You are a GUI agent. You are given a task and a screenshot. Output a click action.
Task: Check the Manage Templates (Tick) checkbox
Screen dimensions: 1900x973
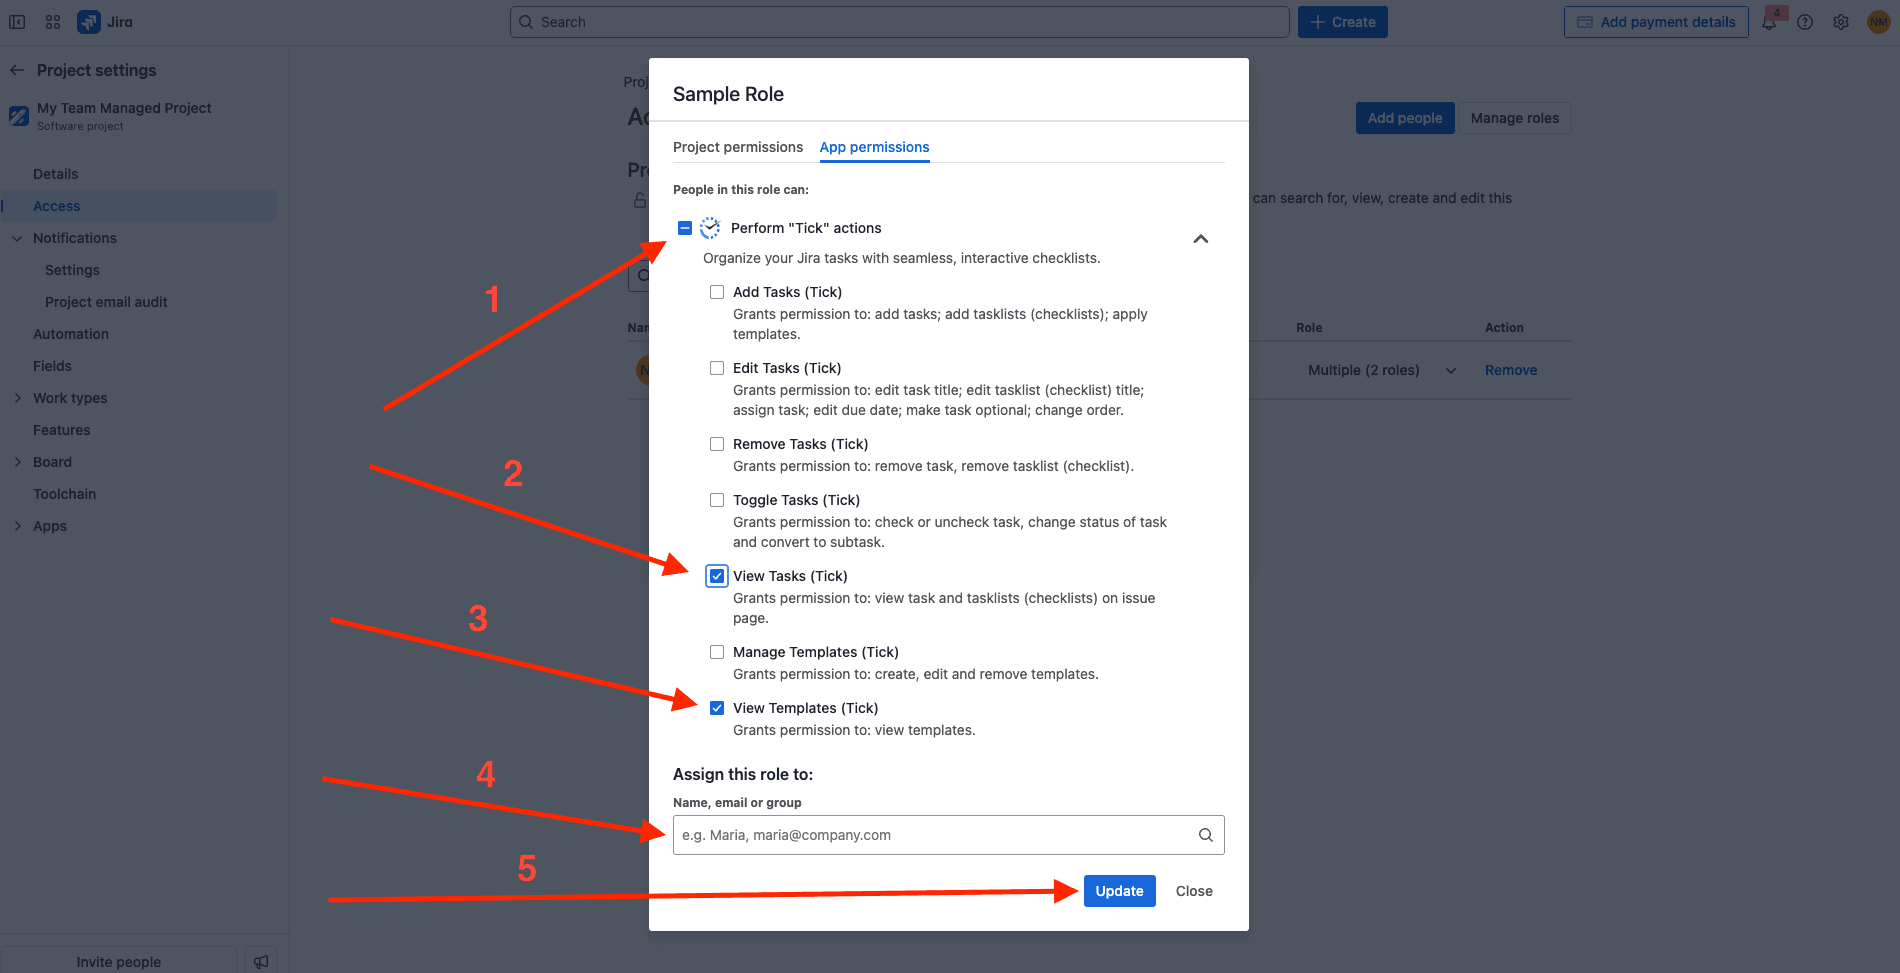pyautogui.click(x=717, y=652)
